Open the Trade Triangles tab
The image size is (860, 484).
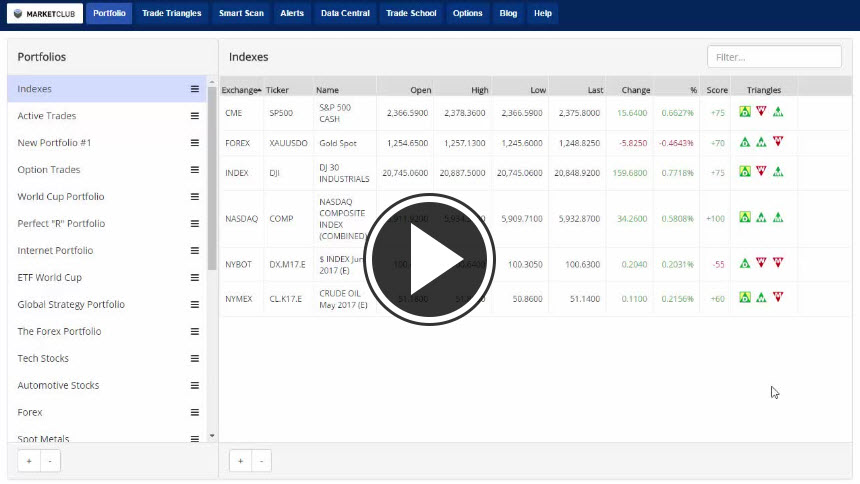point(171,14)
